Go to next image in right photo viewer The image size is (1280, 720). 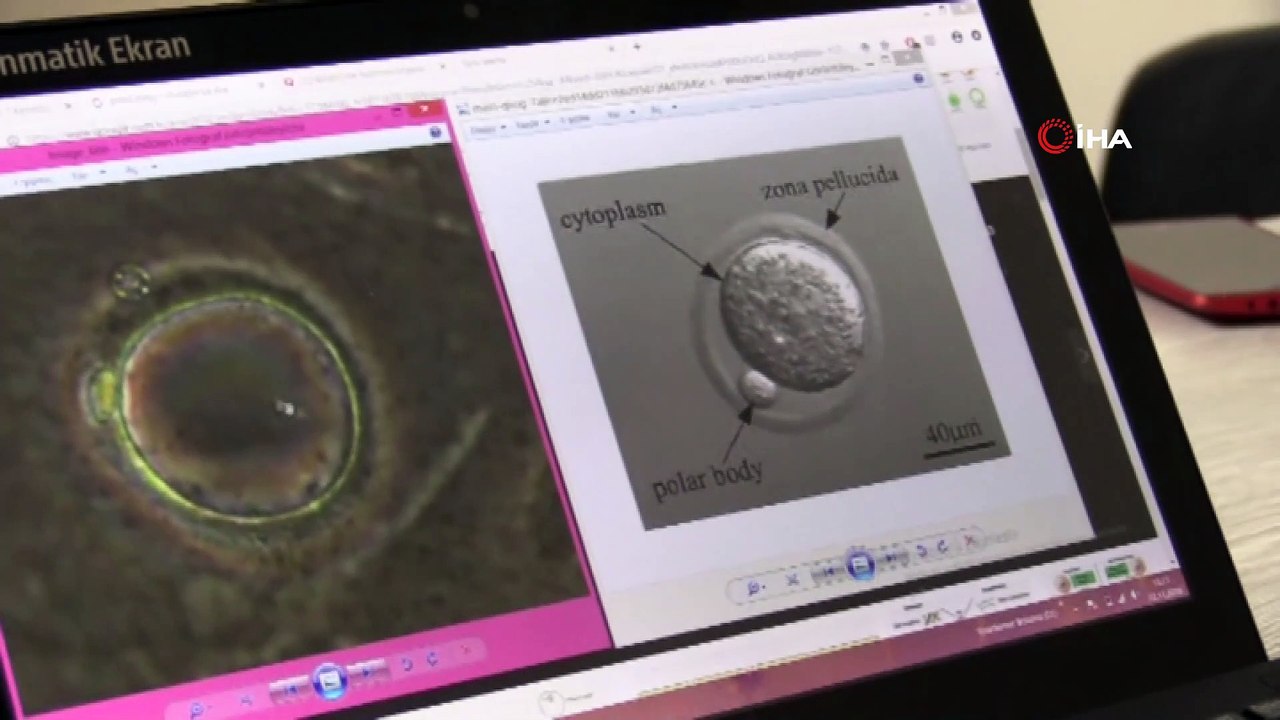894,558
